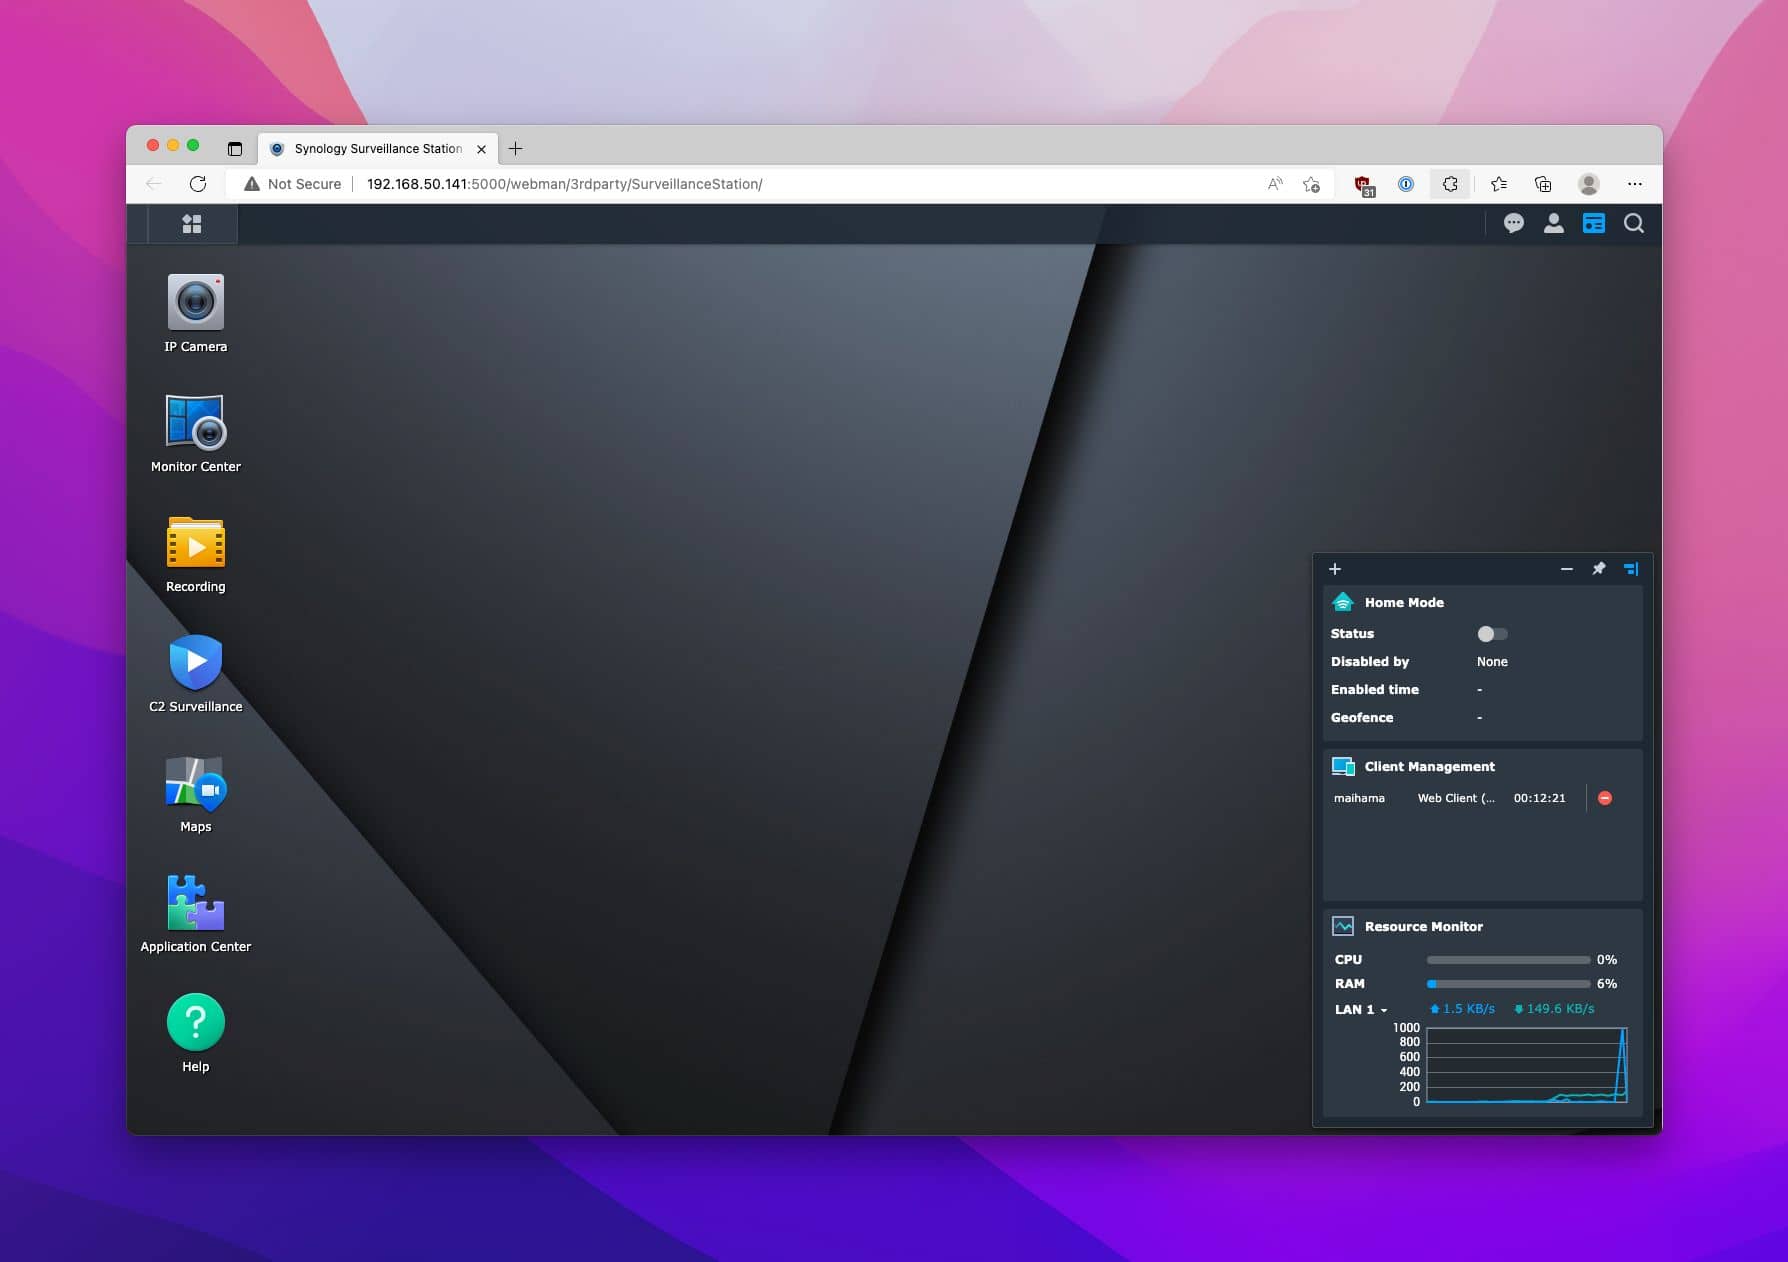
Task: Click the search magnifier in Surveillance Station
Action: point(1633,224)
